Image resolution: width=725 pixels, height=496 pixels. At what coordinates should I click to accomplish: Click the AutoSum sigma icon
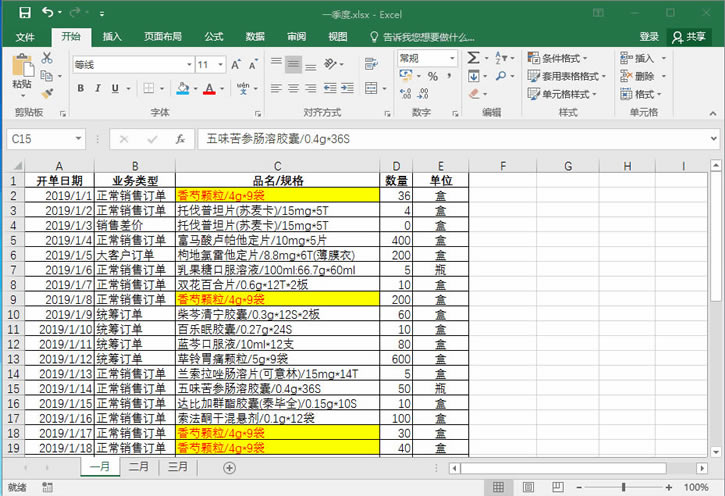point(473,59)
